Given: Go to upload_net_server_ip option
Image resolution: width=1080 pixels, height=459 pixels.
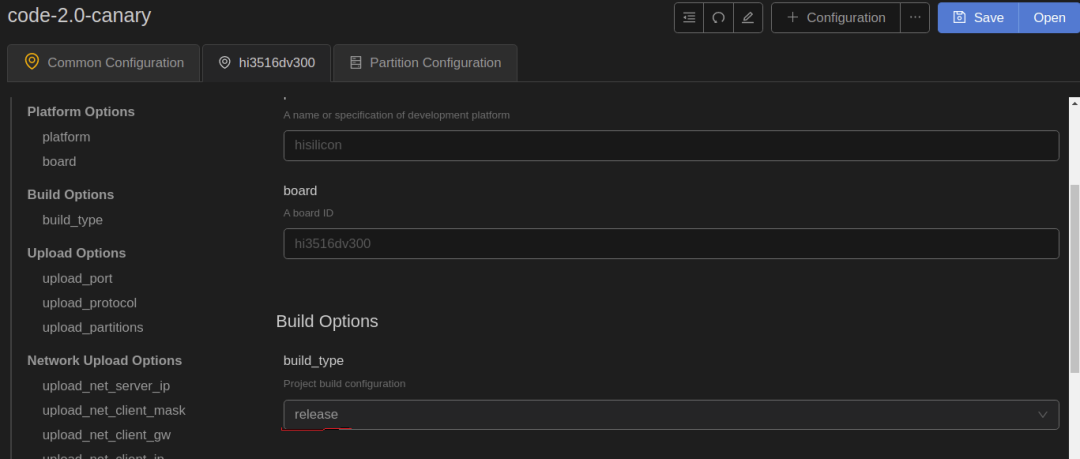Looking at the screenshot, I should click(x=106, y=386).
